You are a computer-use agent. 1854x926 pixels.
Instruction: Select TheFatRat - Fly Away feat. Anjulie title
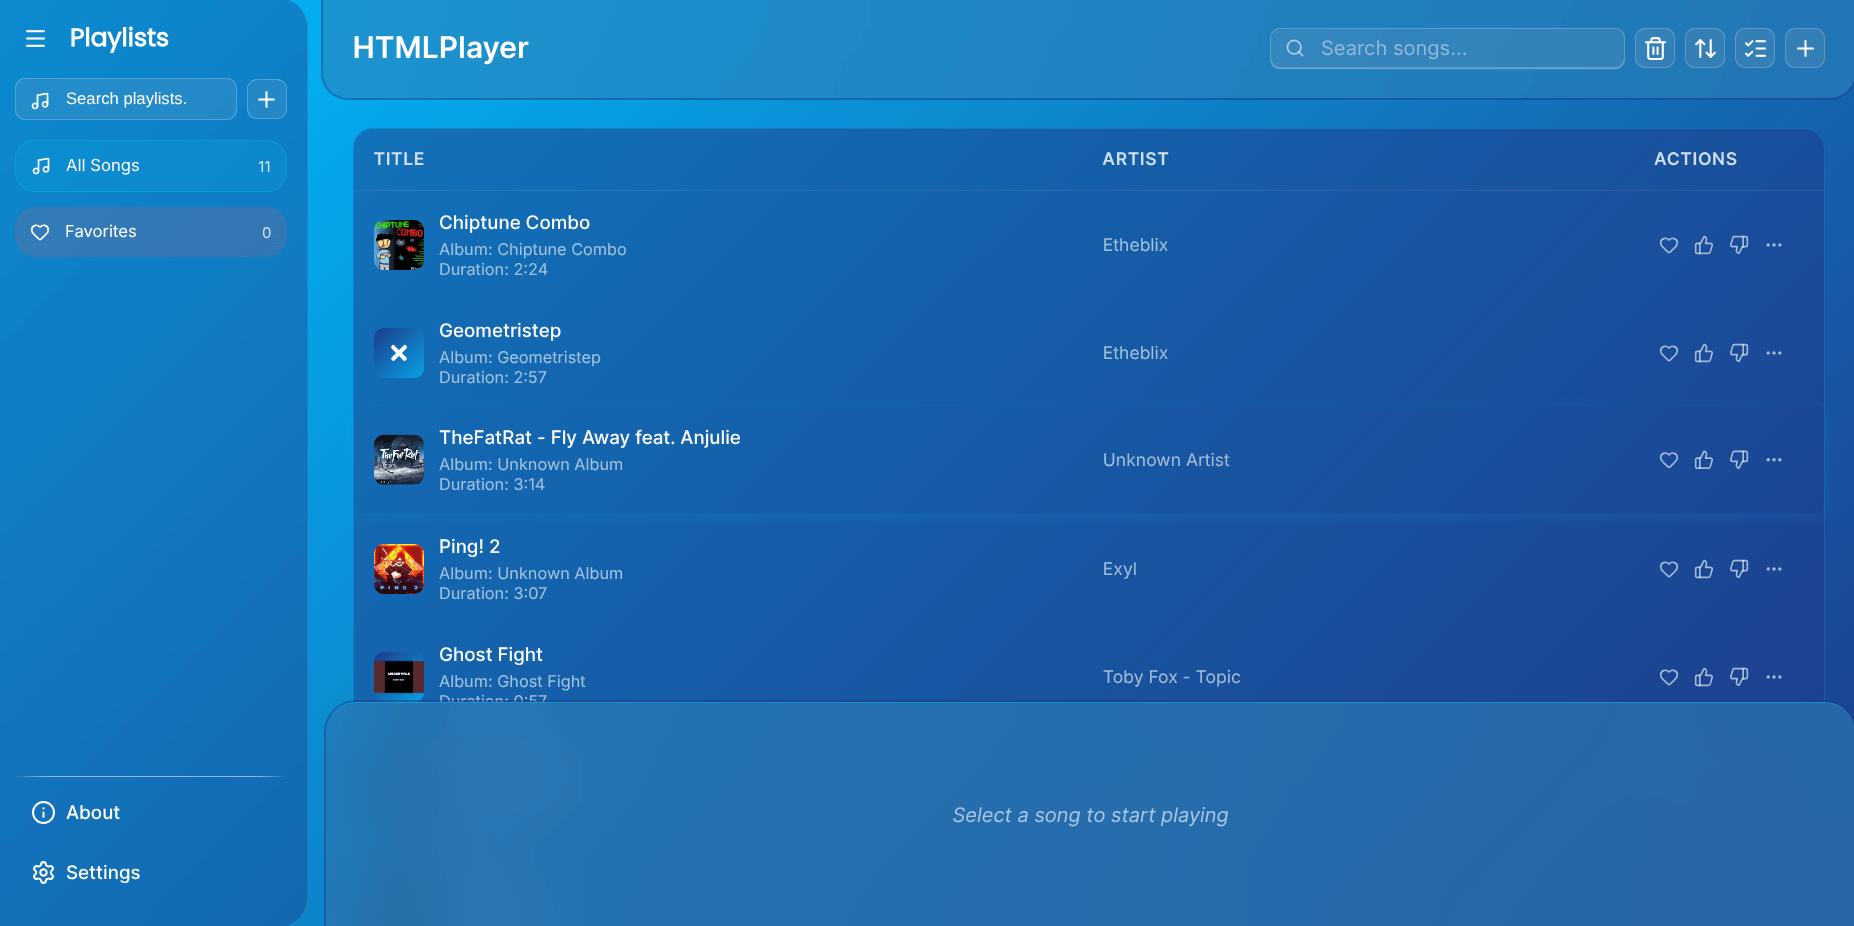pos(590,438)
